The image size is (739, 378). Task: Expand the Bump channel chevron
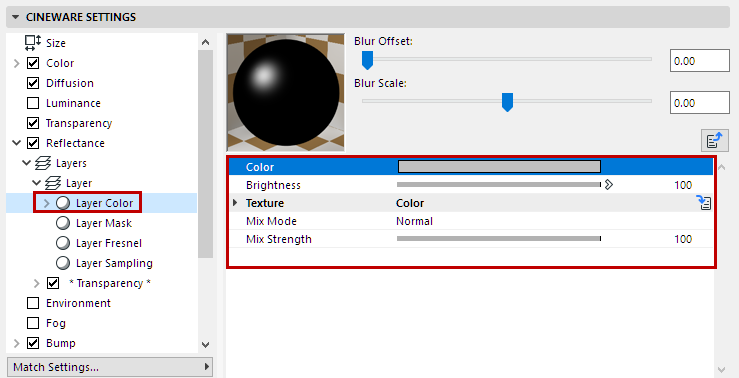[x=17, y=343]
